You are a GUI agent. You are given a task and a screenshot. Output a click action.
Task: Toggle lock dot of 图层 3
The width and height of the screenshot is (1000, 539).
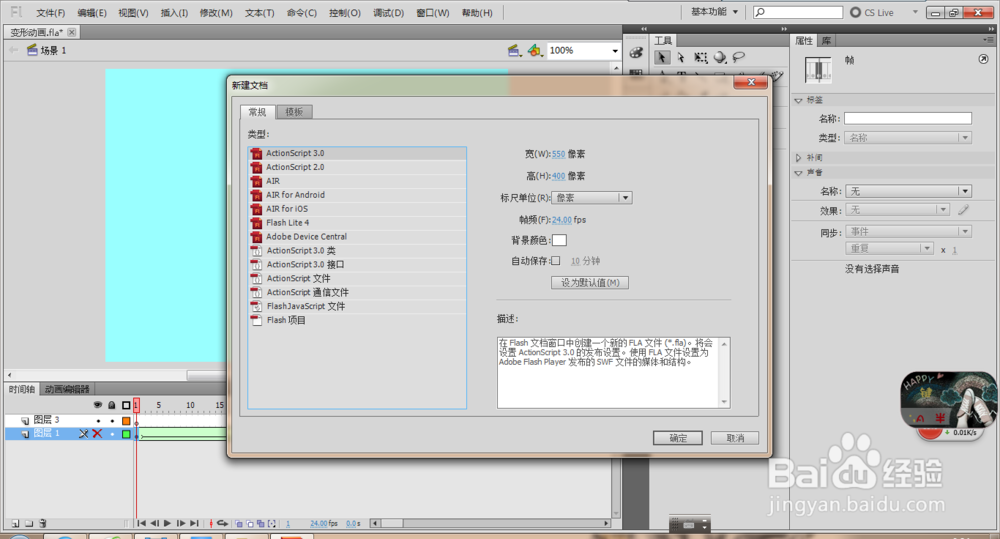112,420
